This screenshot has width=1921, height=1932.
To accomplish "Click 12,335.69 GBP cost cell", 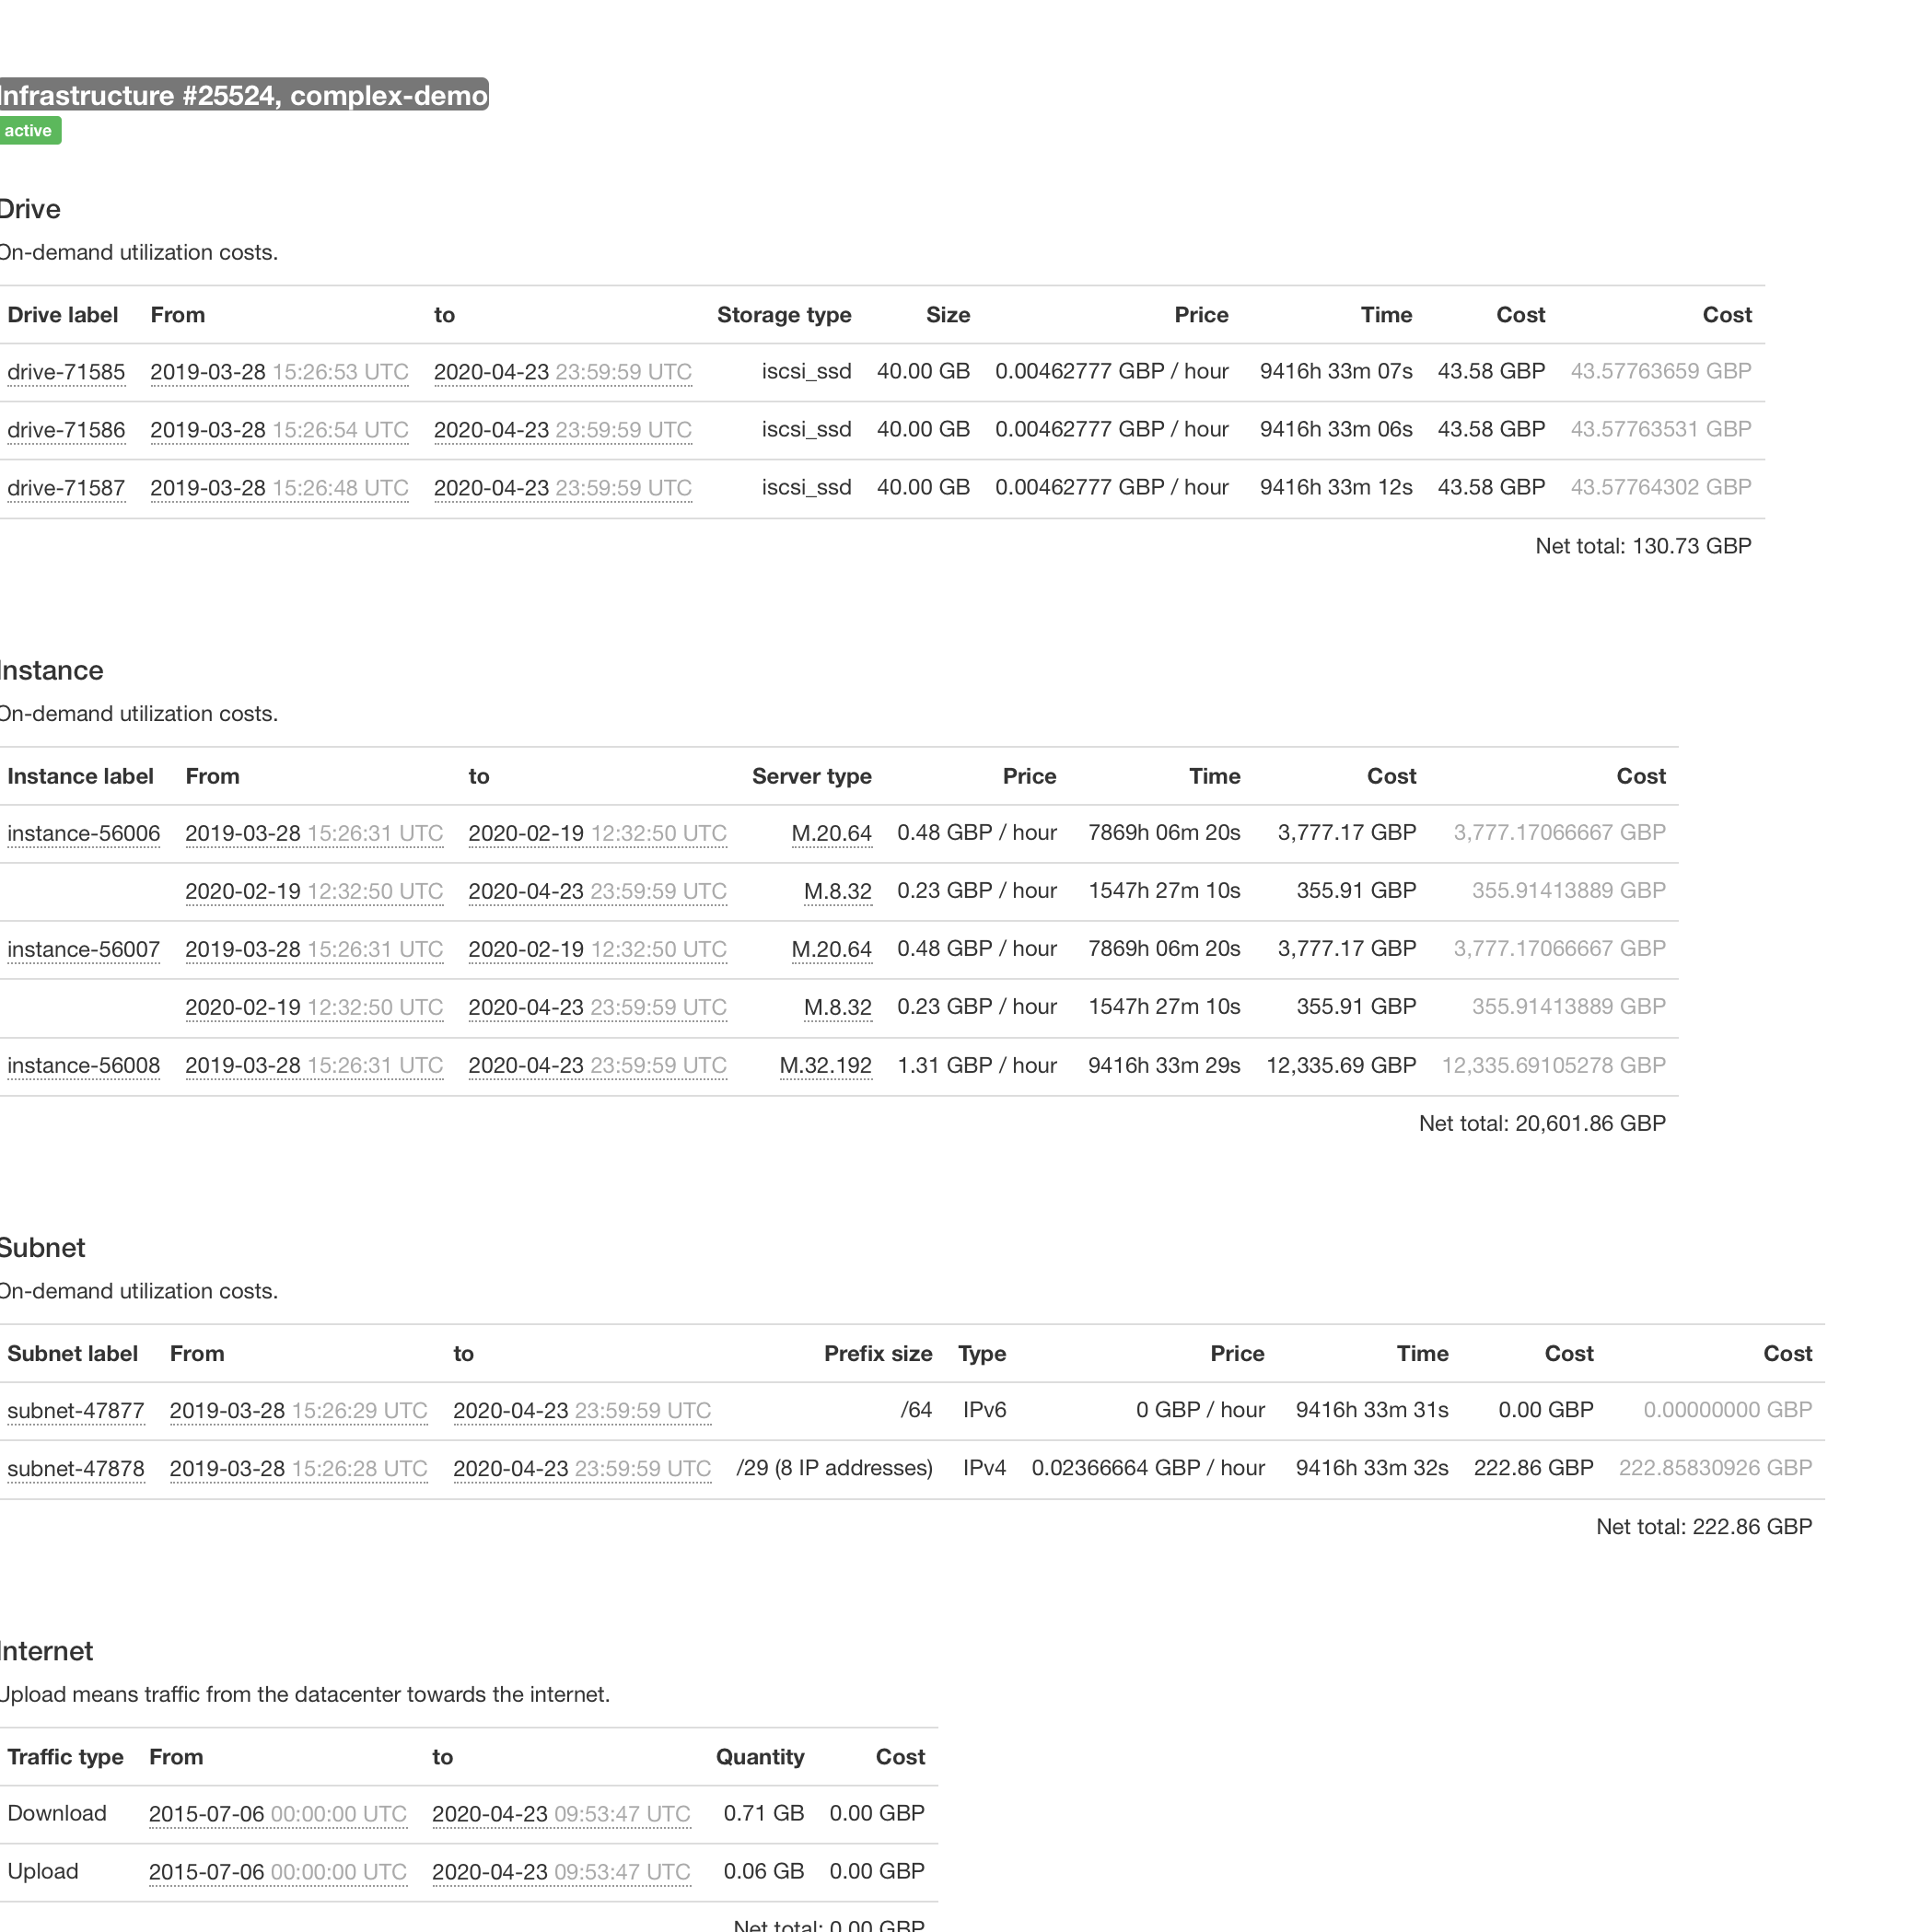I will [x=1341, y=1065].
